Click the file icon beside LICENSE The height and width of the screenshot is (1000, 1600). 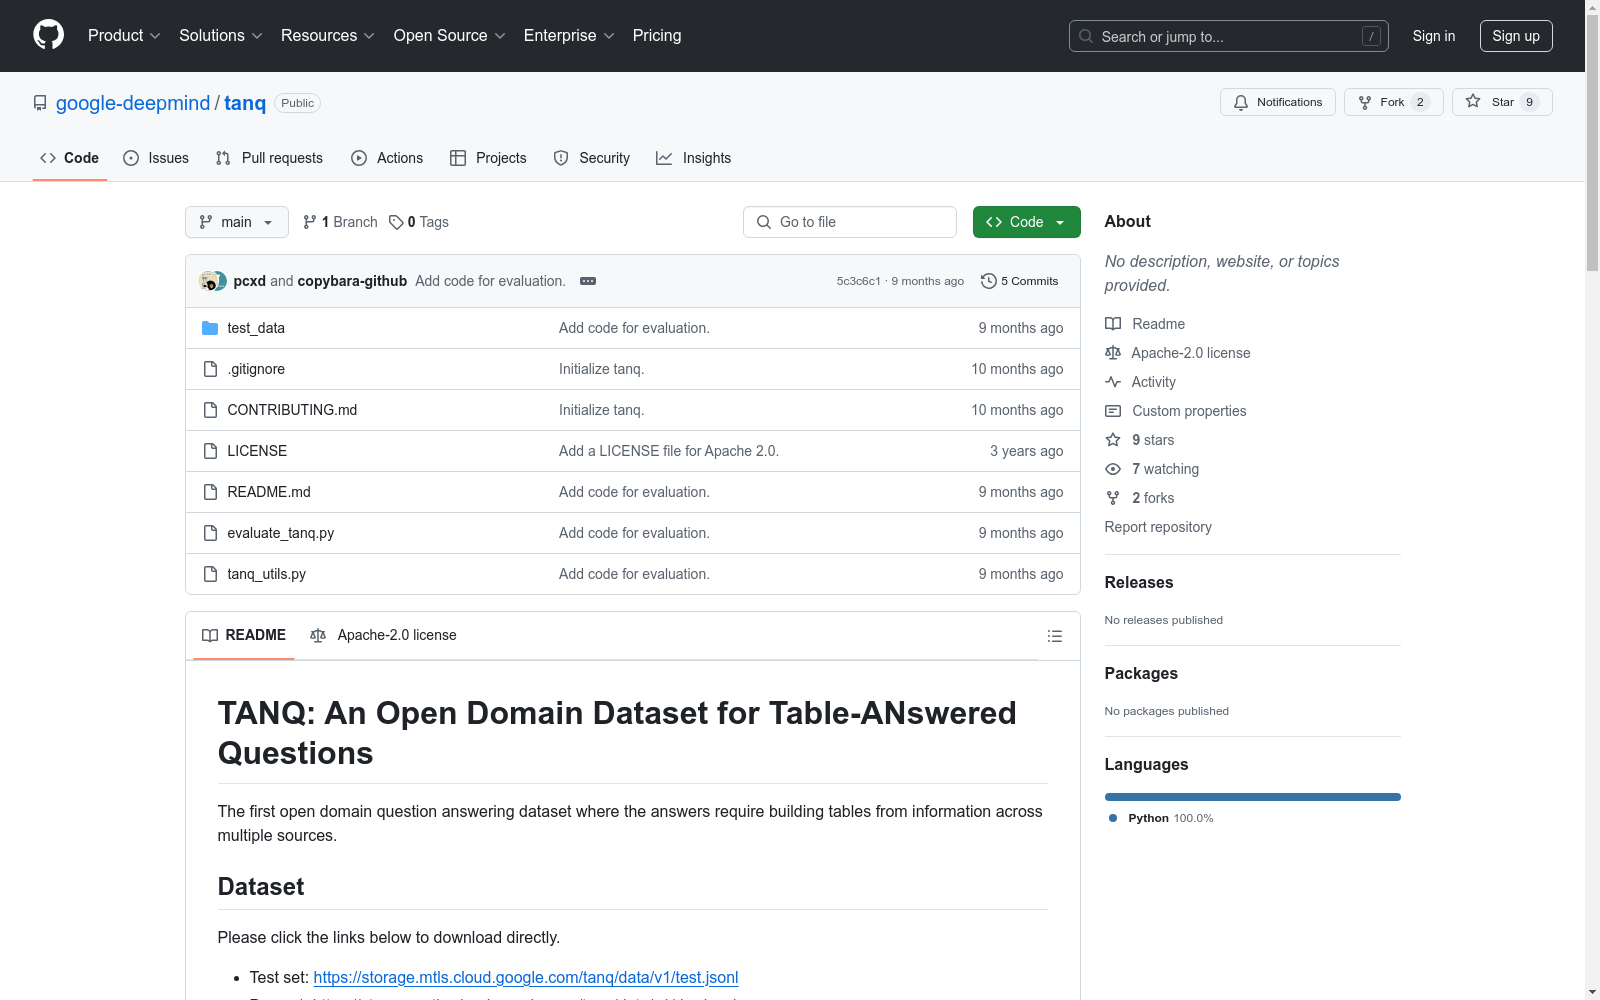[210, 451]
